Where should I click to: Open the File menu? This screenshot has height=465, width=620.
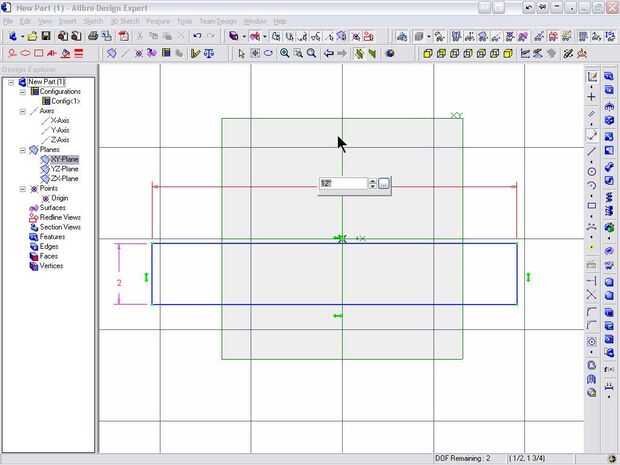point(8,21)
